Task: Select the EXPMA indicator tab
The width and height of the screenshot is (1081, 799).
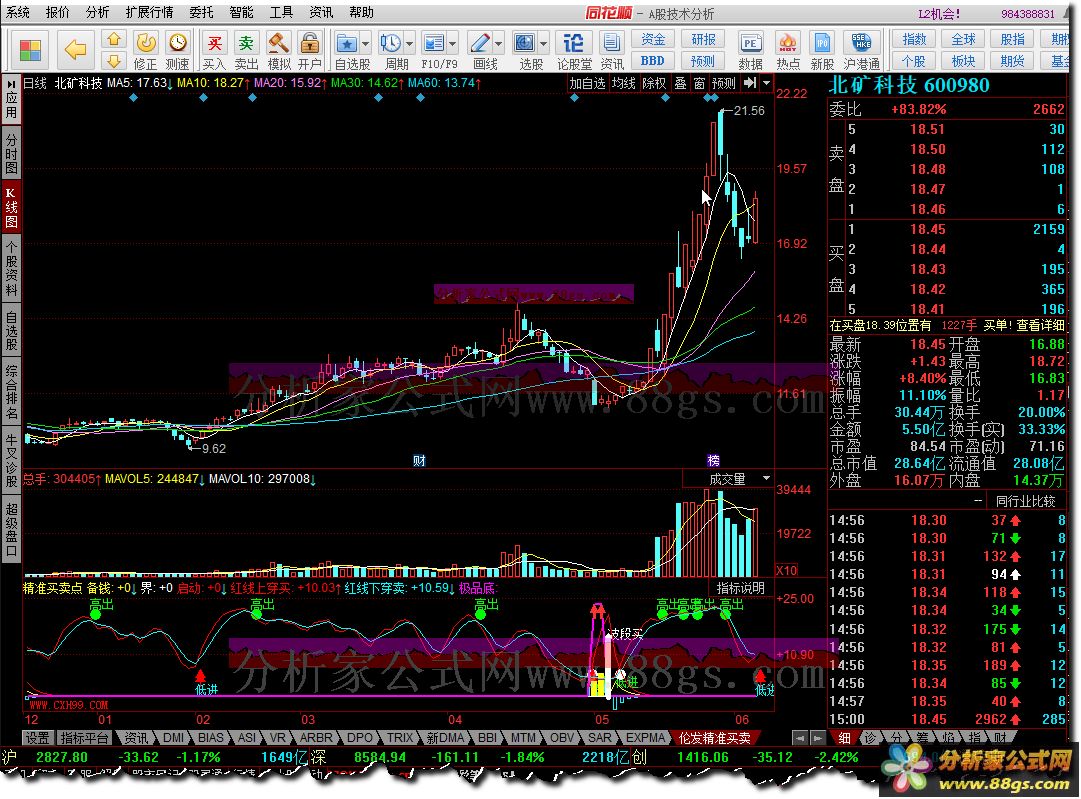Action: [x=645, y=738]
